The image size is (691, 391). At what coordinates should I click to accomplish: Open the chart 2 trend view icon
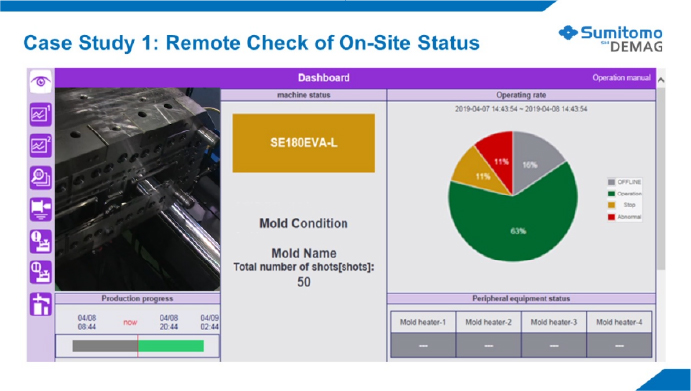41,146
